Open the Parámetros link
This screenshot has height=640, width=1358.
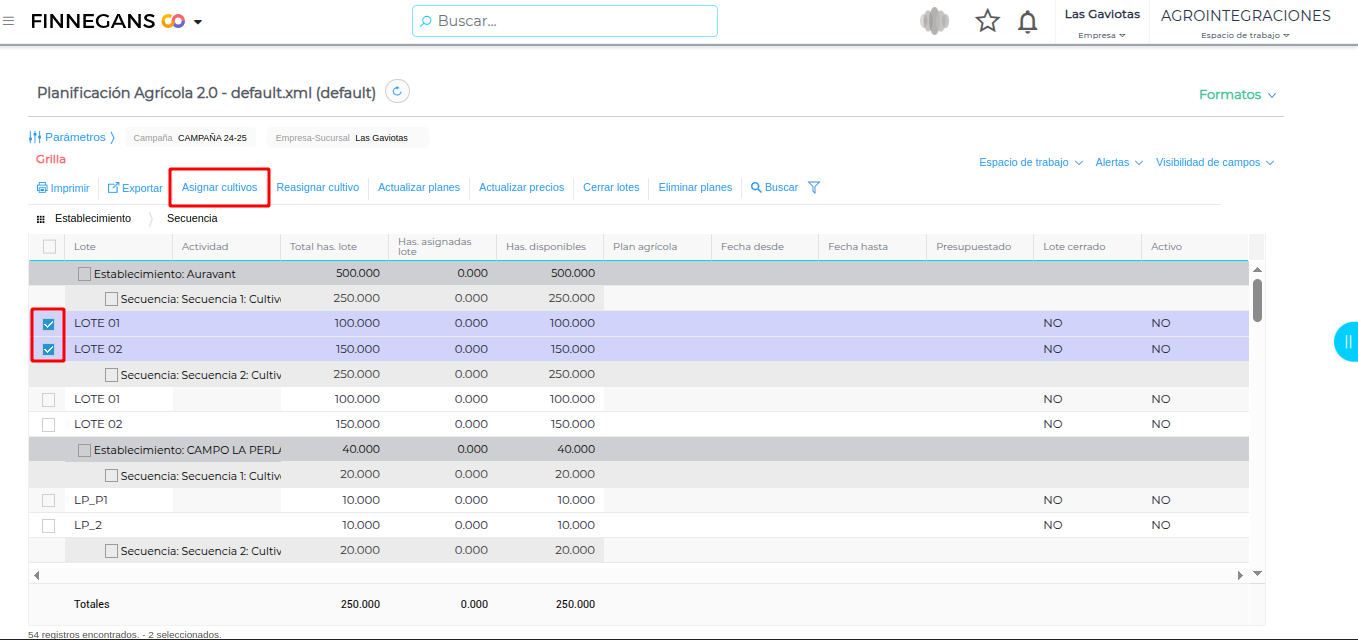click(73, 137)
